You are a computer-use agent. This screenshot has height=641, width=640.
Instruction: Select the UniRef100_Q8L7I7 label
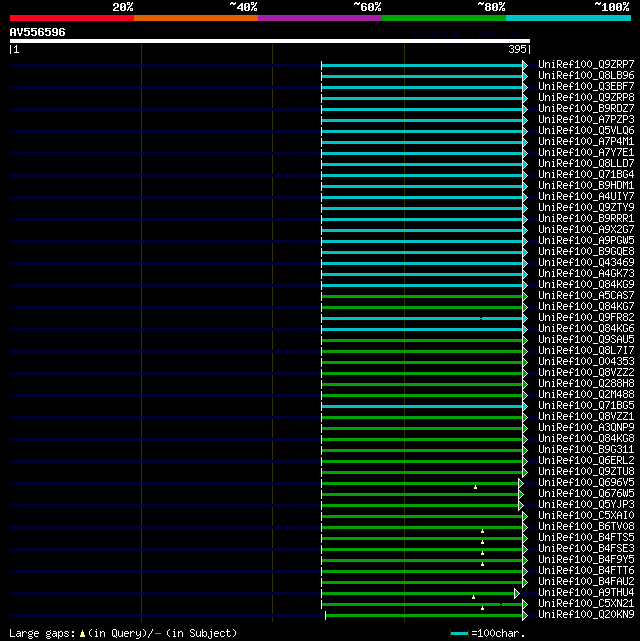tap(586, 351)
